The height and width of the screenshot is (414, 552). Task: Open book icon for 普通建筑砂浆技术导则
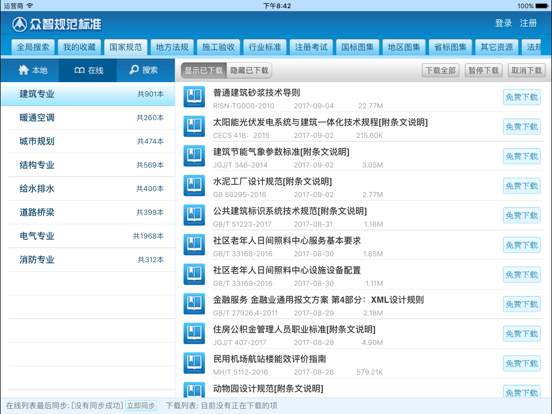coord(194,96)
